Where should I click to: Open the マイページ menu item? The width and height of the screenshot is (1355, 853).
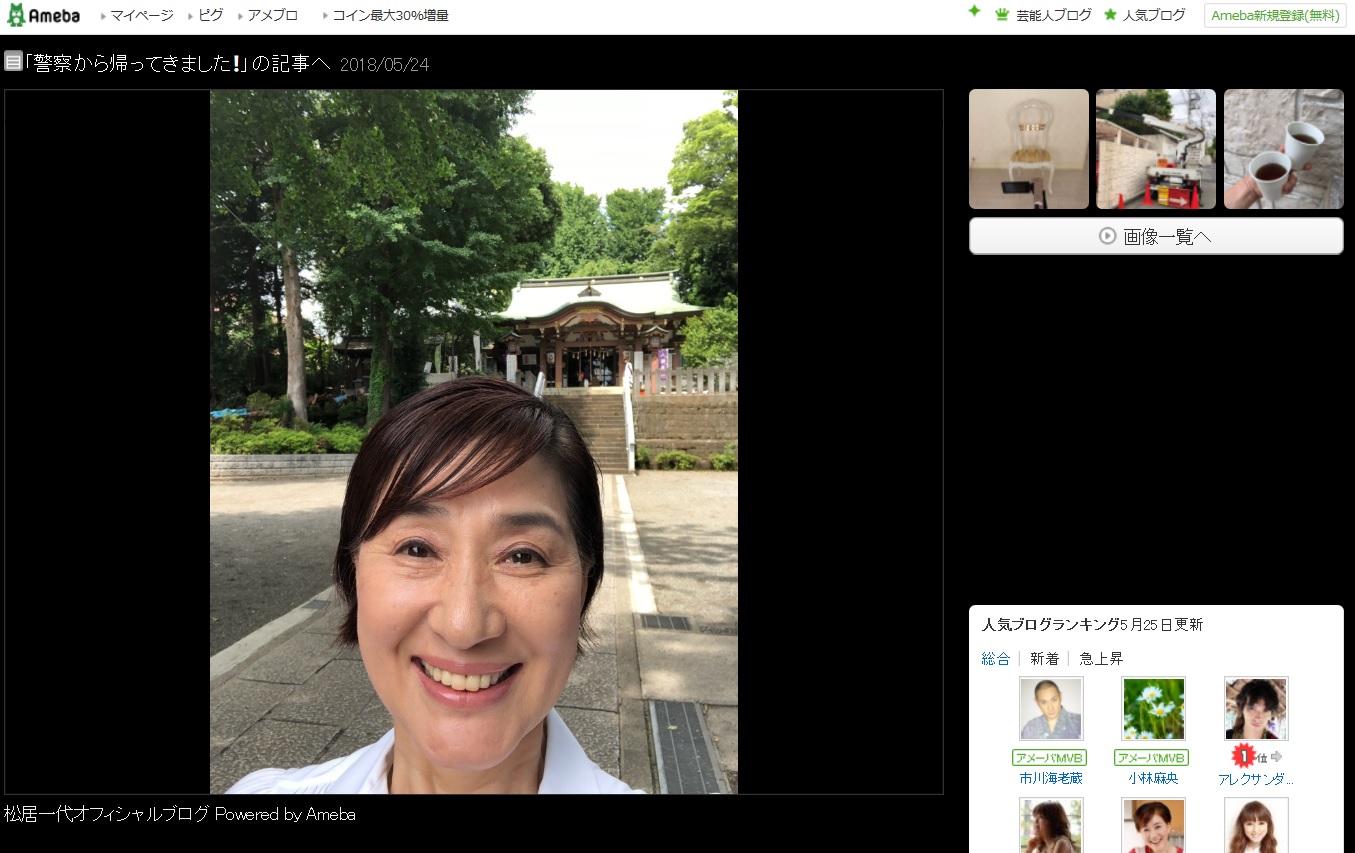(x=141, y=15)
